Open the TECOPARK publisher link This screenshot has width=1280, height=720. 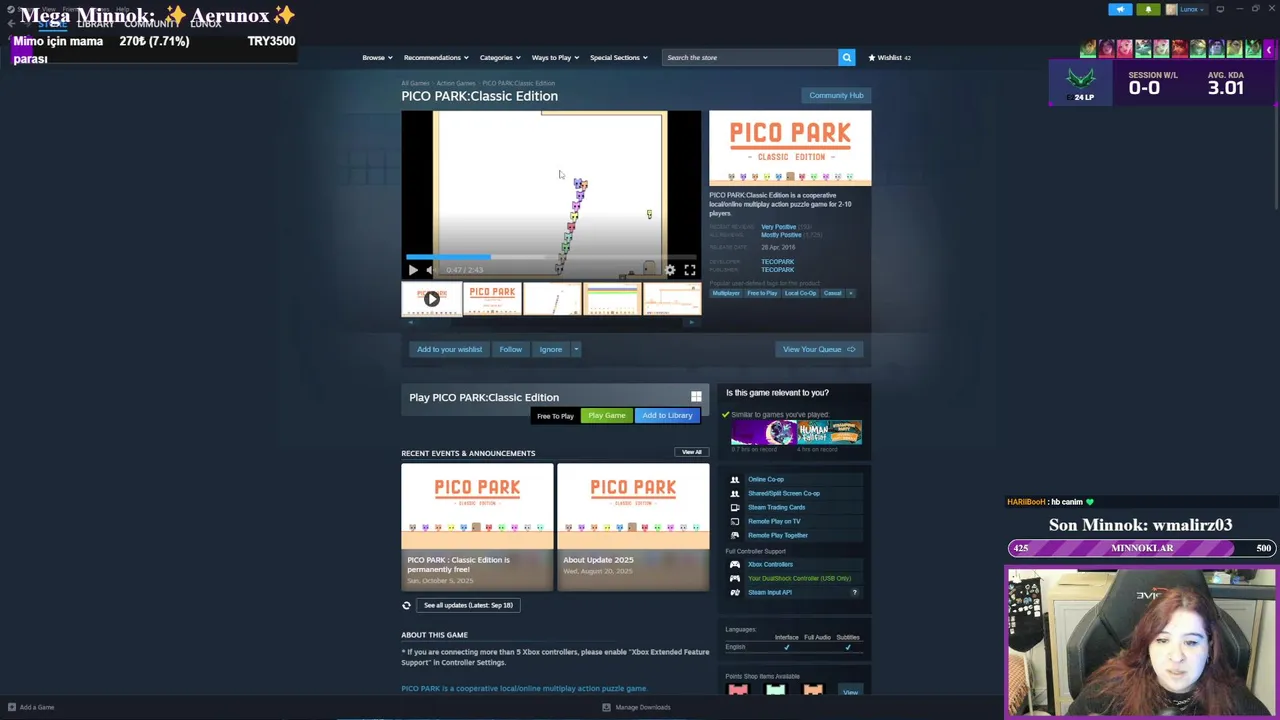[x=777, y=270]
